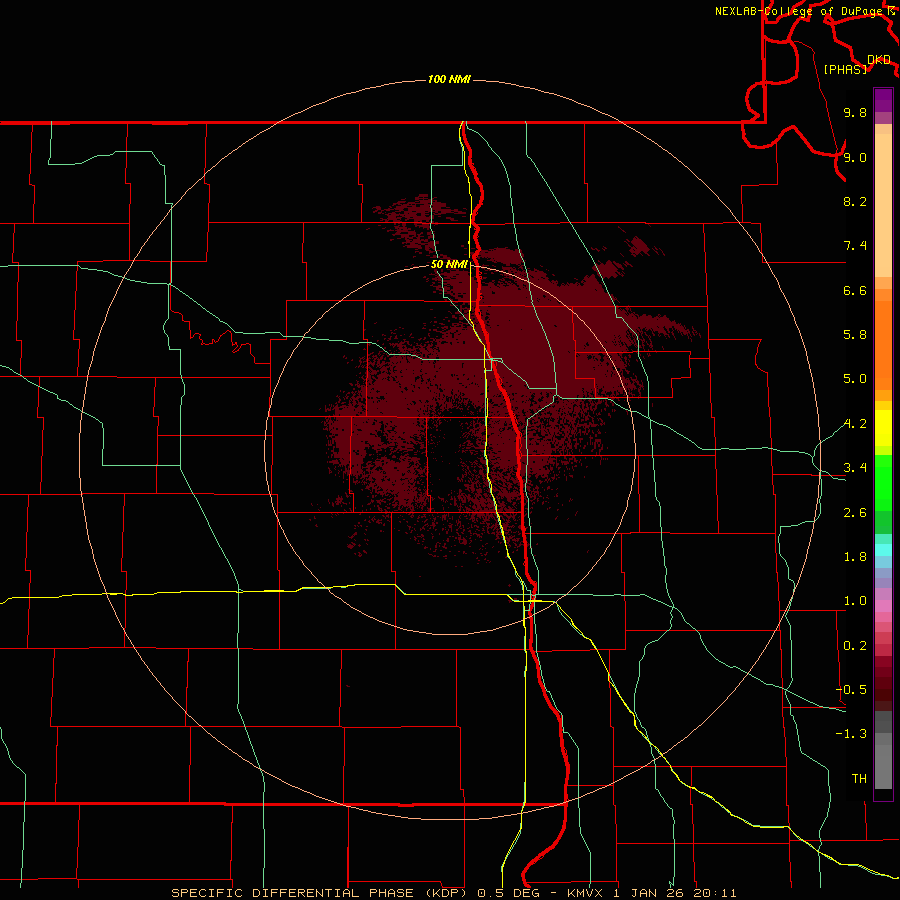Click the -1.3 value on the color scale
The image size is (900, 900).
pos(851,734)
